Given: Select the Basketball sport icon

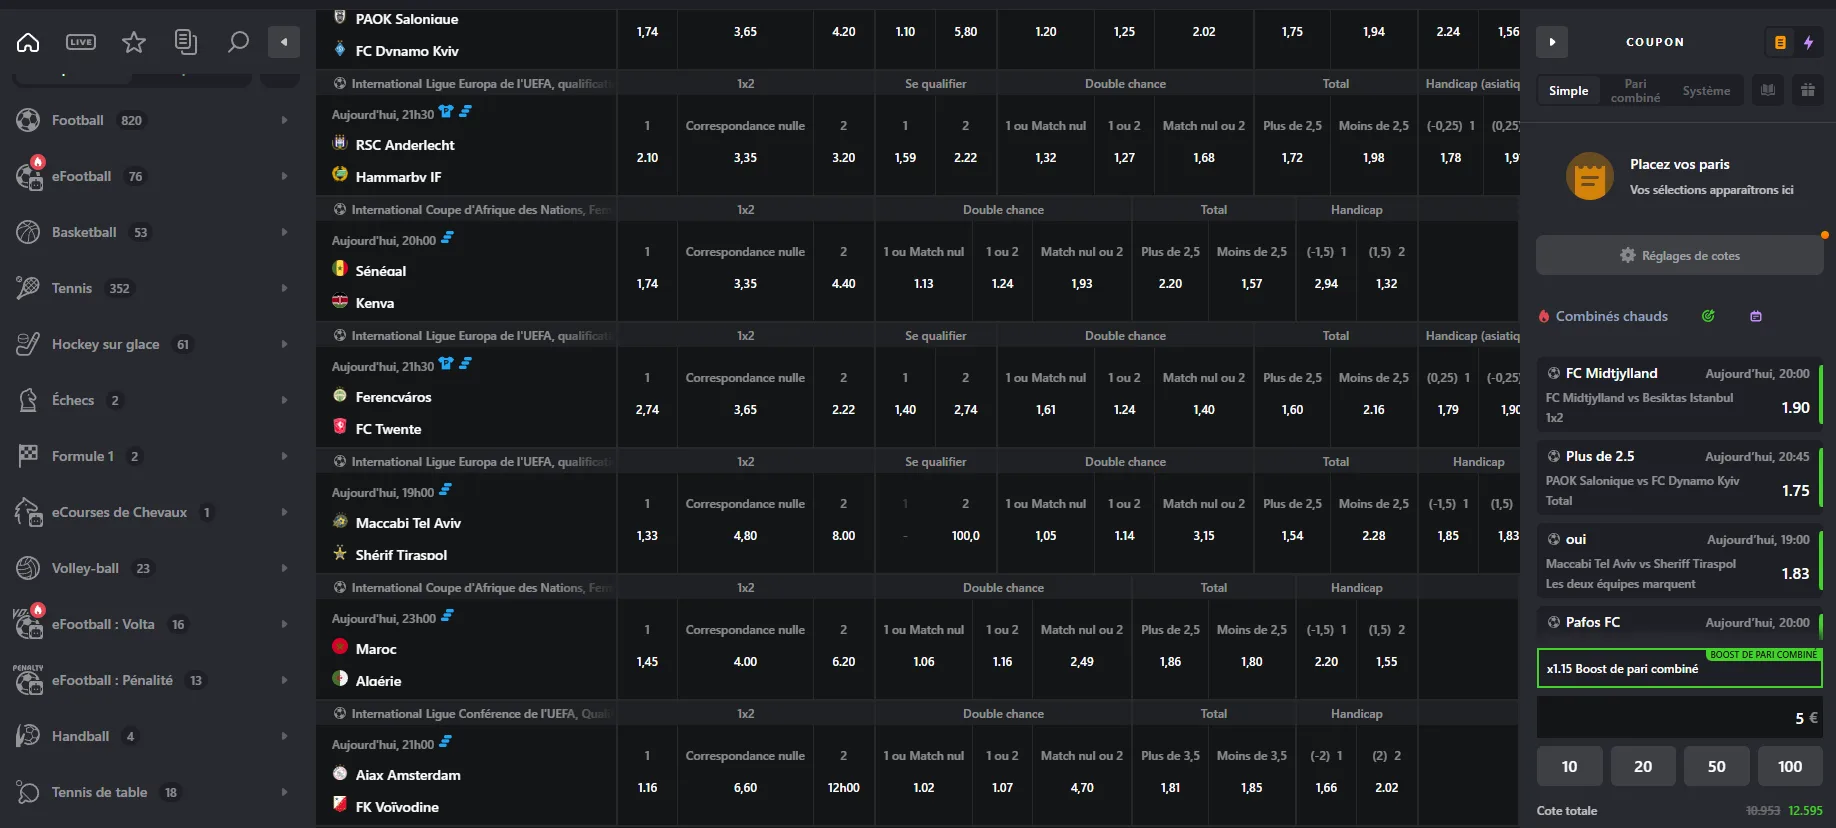Looking at the screenshot, I should click(x=28, y=232).
